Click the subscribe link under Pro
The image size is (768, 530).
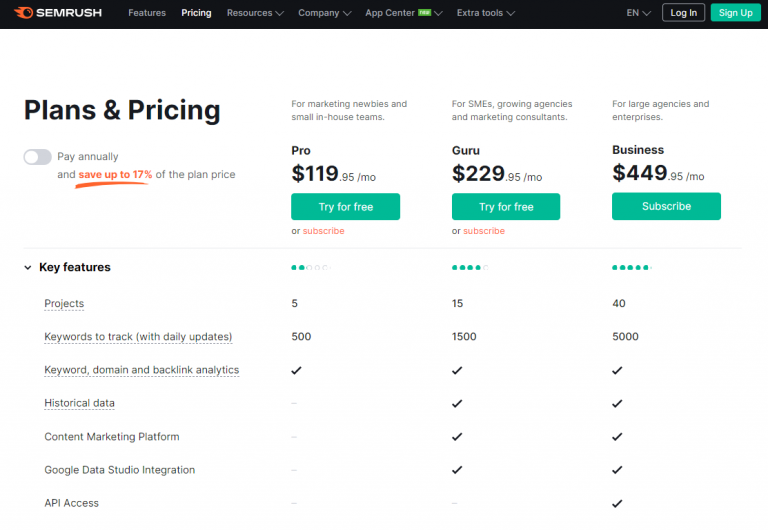click(323, 231)
